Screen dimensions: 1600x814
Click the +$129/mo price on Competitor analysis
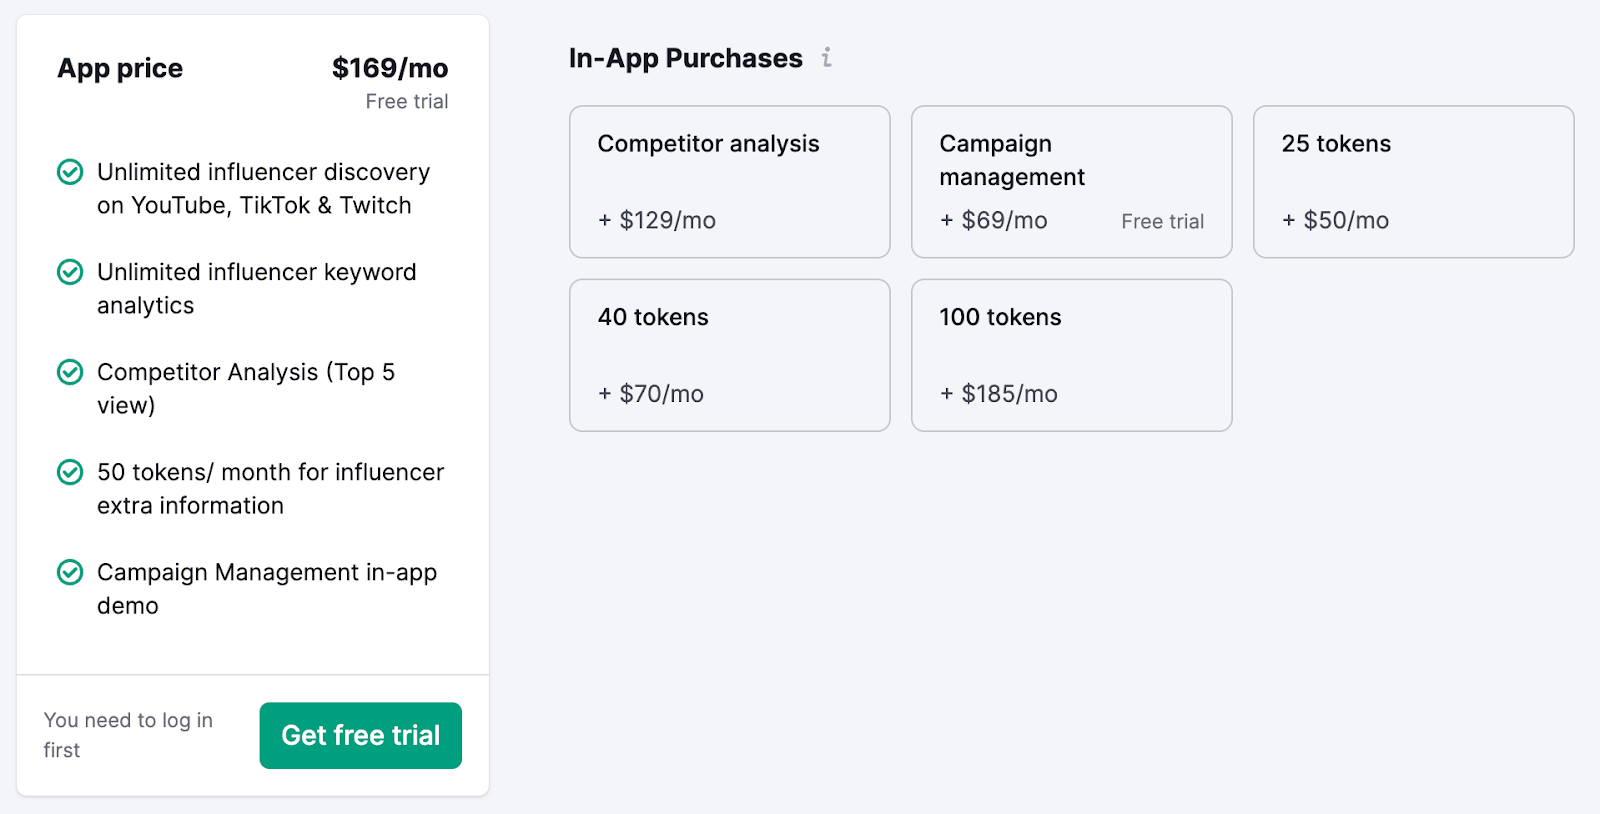pos(655,220)
